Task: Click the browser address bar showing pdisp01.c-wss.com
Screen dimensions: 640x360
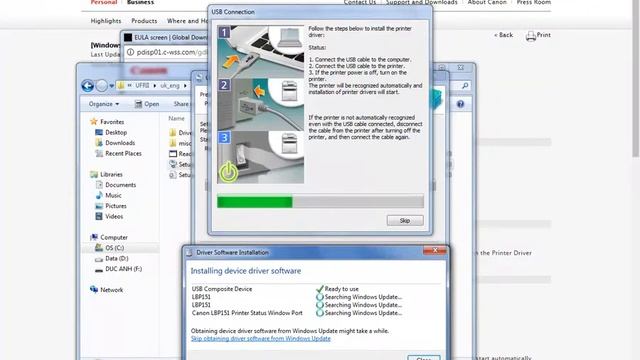Action: coord(167,52)
